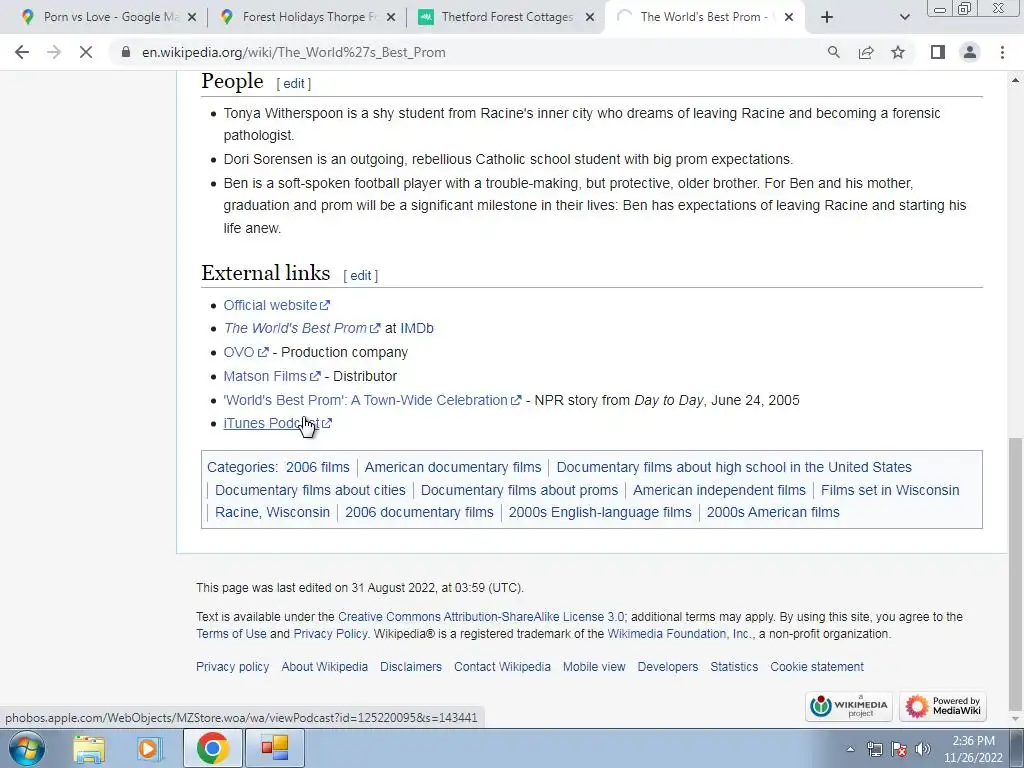This screenshot has width=1024, height=768.
Task: Open File Explorer from the taskbar
Action: (89, 748)
